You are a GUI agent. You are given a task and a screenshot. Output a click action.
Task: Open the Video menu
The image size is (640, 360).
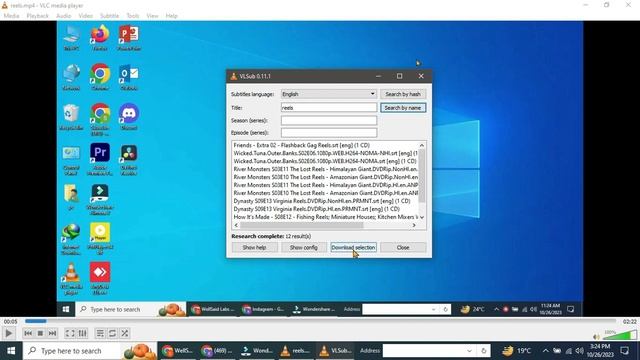click(86, 16)
